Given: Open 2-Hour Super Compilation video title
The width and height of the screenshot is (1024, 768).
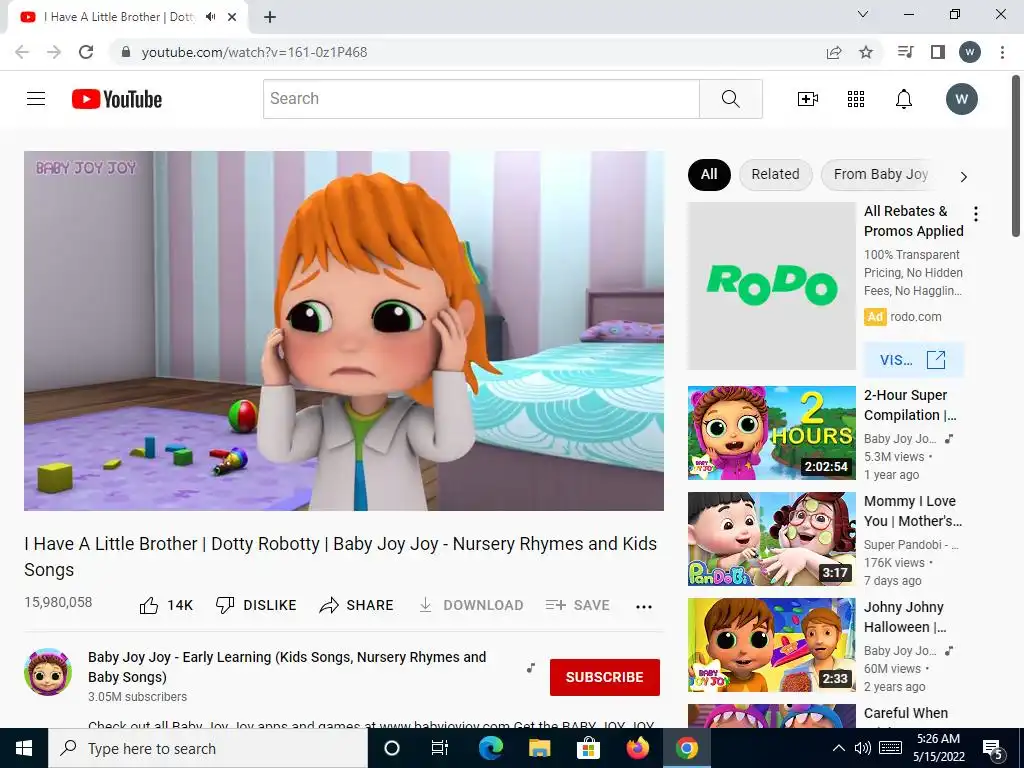Looking at the screenshot, I should [910, 405].
